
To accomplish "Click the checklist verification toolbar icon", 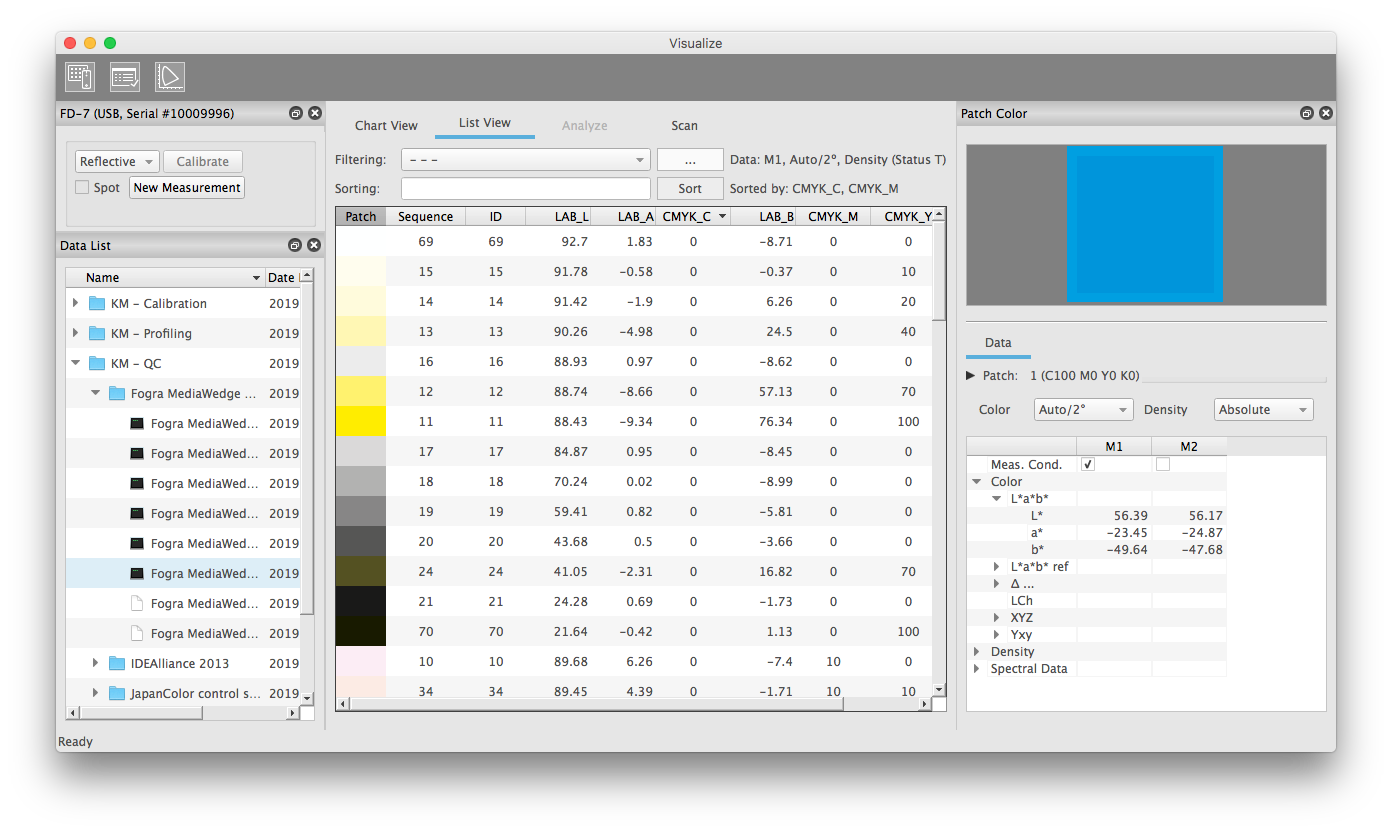I will click(125, 77).
